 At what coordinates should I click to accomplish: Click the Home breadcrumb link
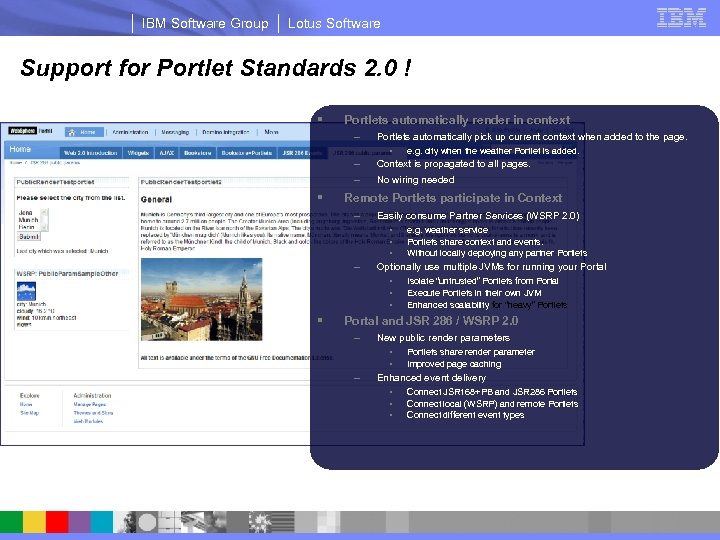coord(16,163)
